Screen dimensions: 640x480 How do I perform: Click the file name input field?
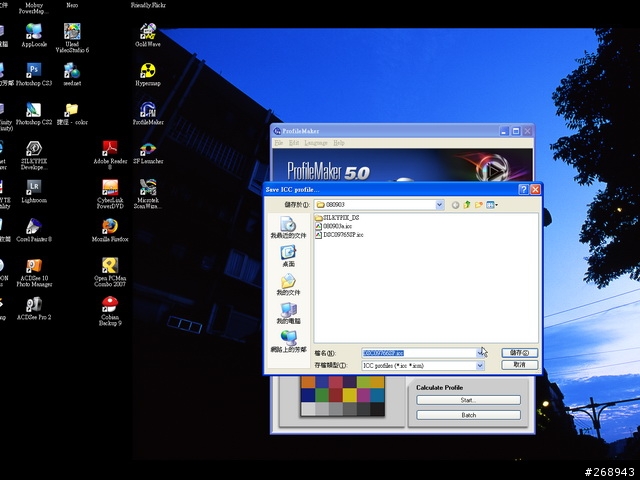click(419, 353)
